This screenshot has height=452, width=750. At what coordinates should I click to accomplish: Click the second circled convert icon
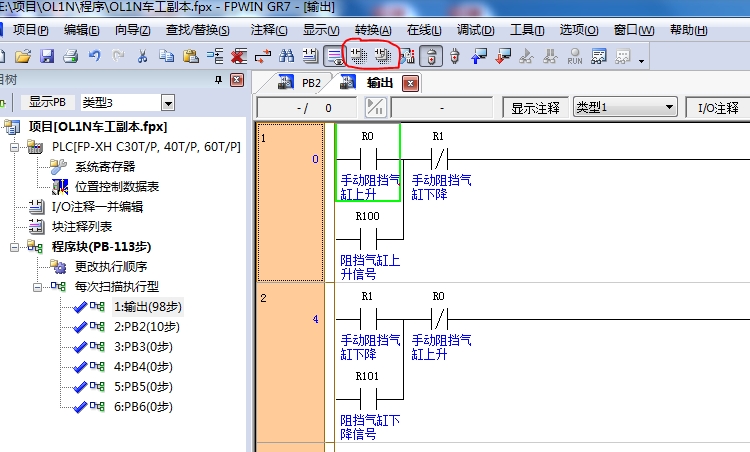(x=383, y=56)
